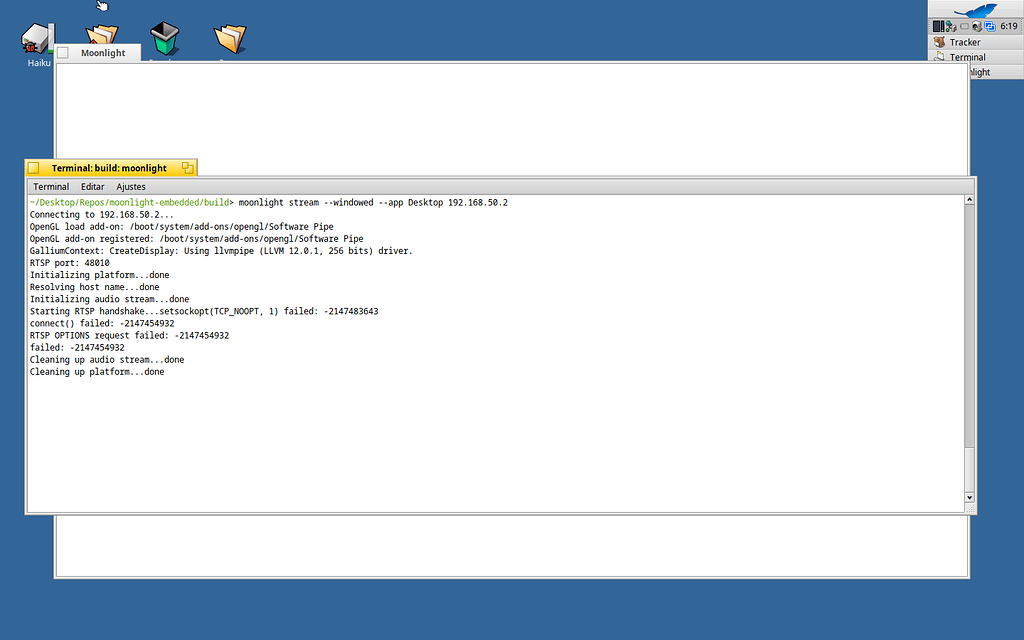1024x640 pixels.
Task: Open the Terminal menu
Action: tap(51, 187)
